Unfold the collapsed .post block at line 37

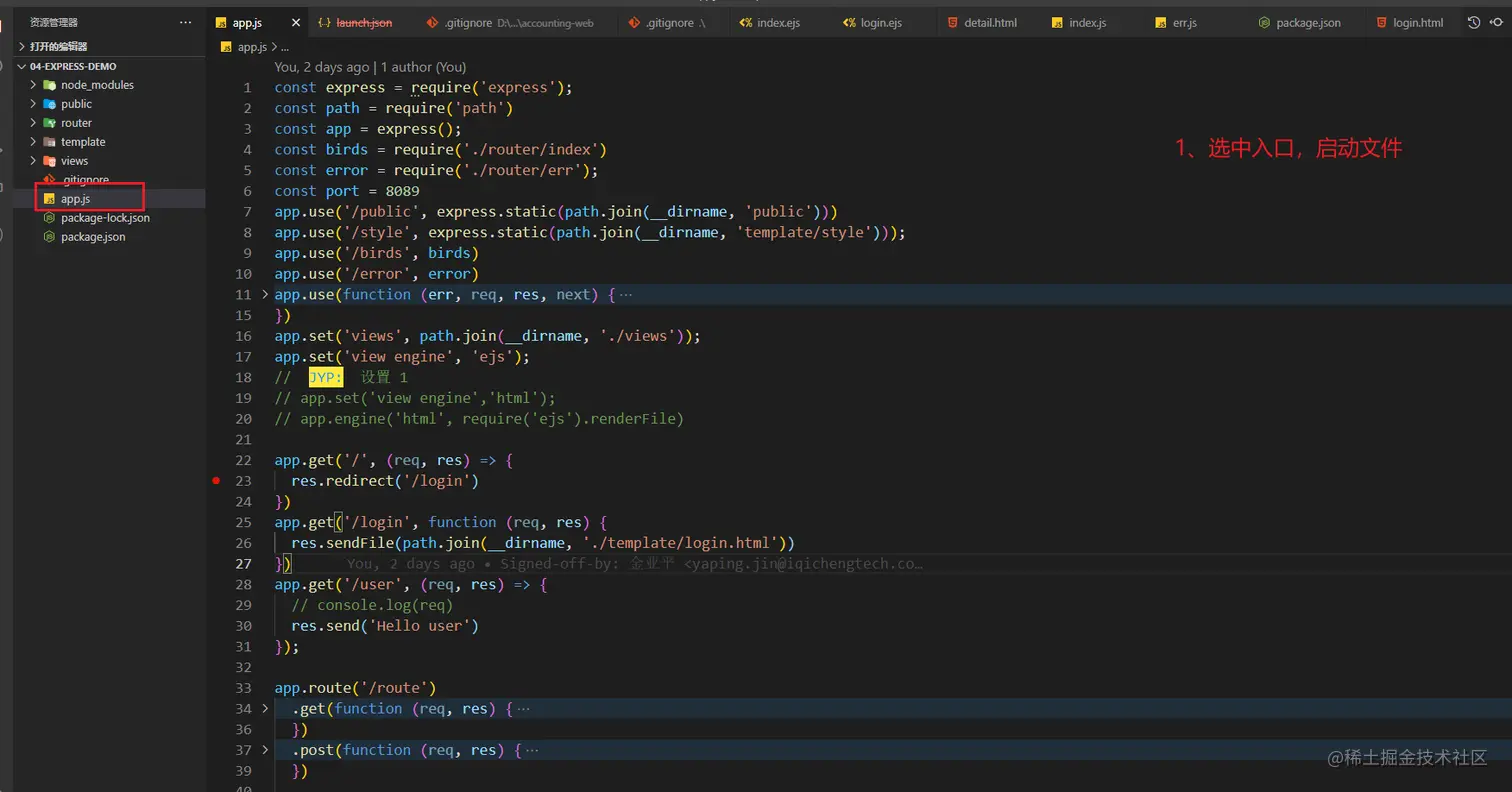click(265, 750)
